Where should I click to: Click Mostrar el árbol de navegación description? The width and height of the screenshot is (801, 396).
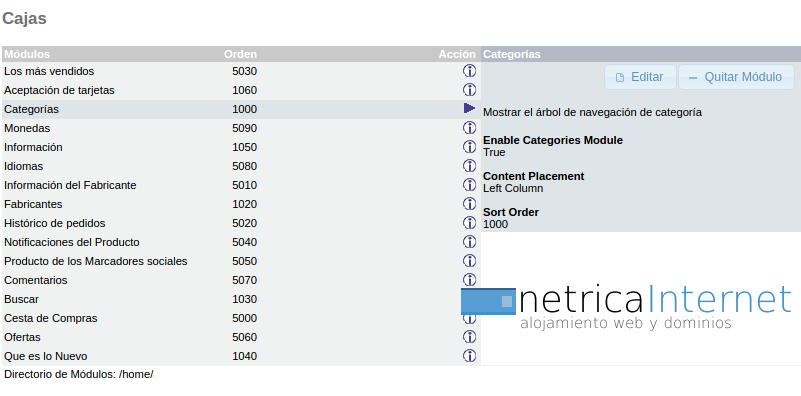592,112
